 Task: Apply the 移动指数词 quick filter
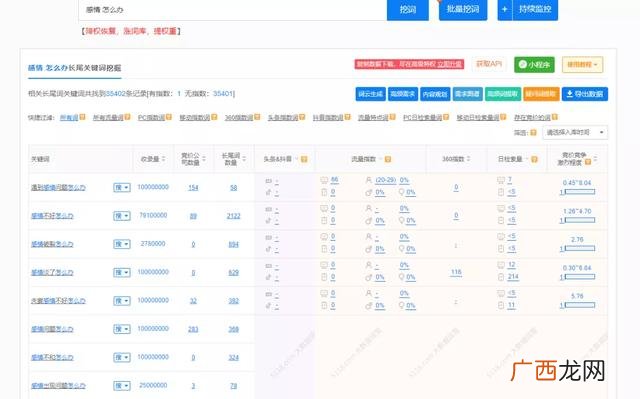click(x=195, y=117)
